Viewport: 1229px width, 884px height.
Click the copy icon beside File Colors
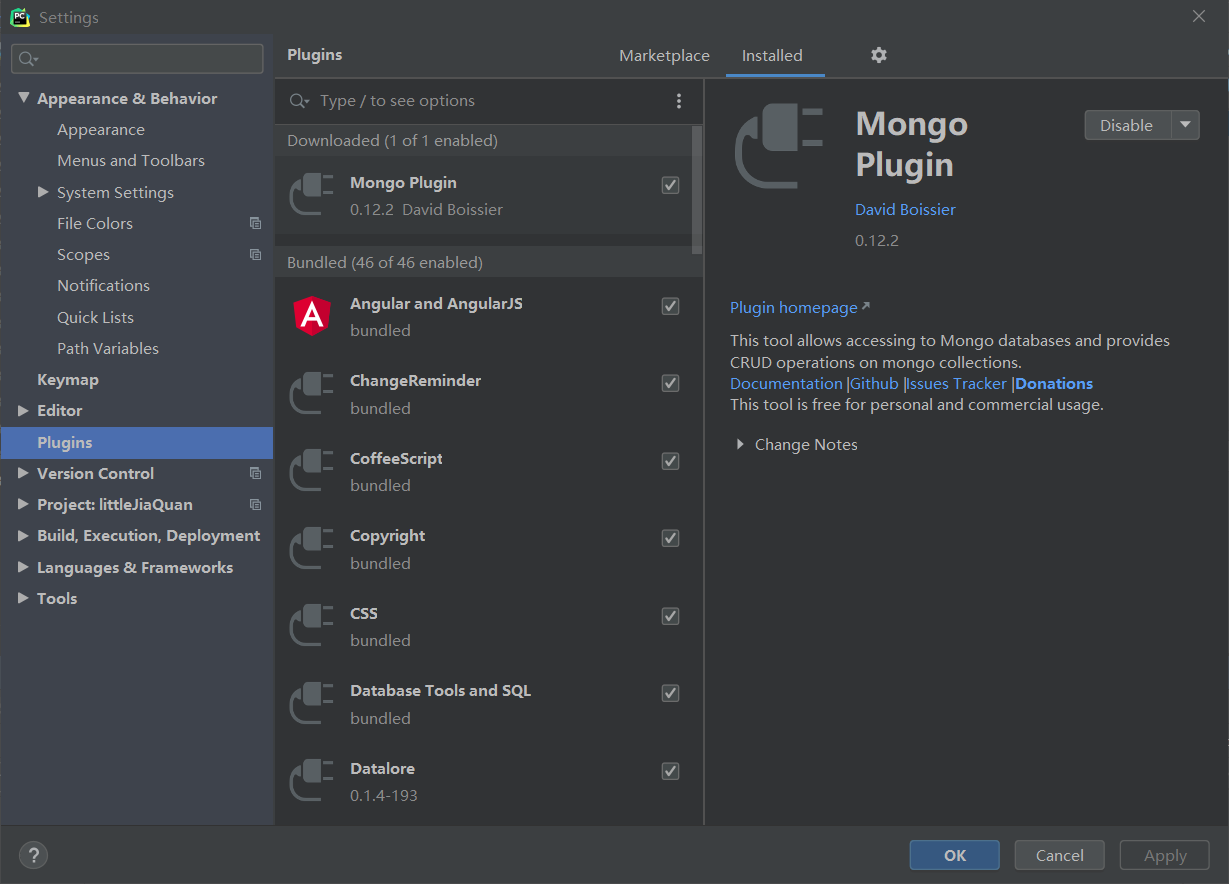[x=255, y=224]
